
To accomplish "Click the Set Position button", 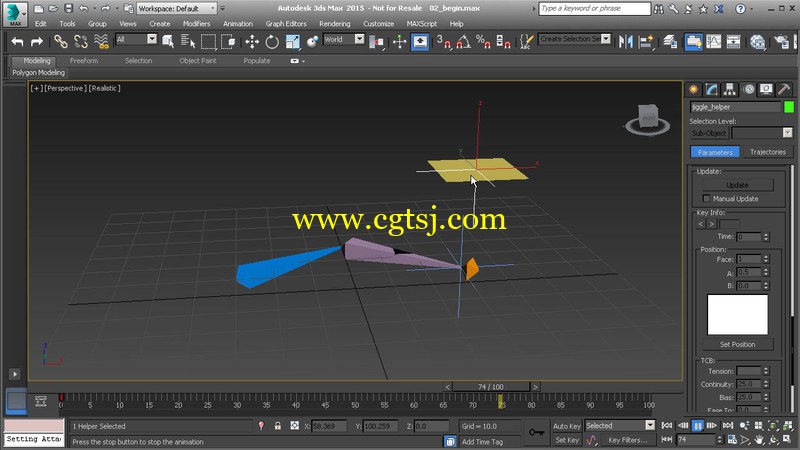I will point(737,344).
